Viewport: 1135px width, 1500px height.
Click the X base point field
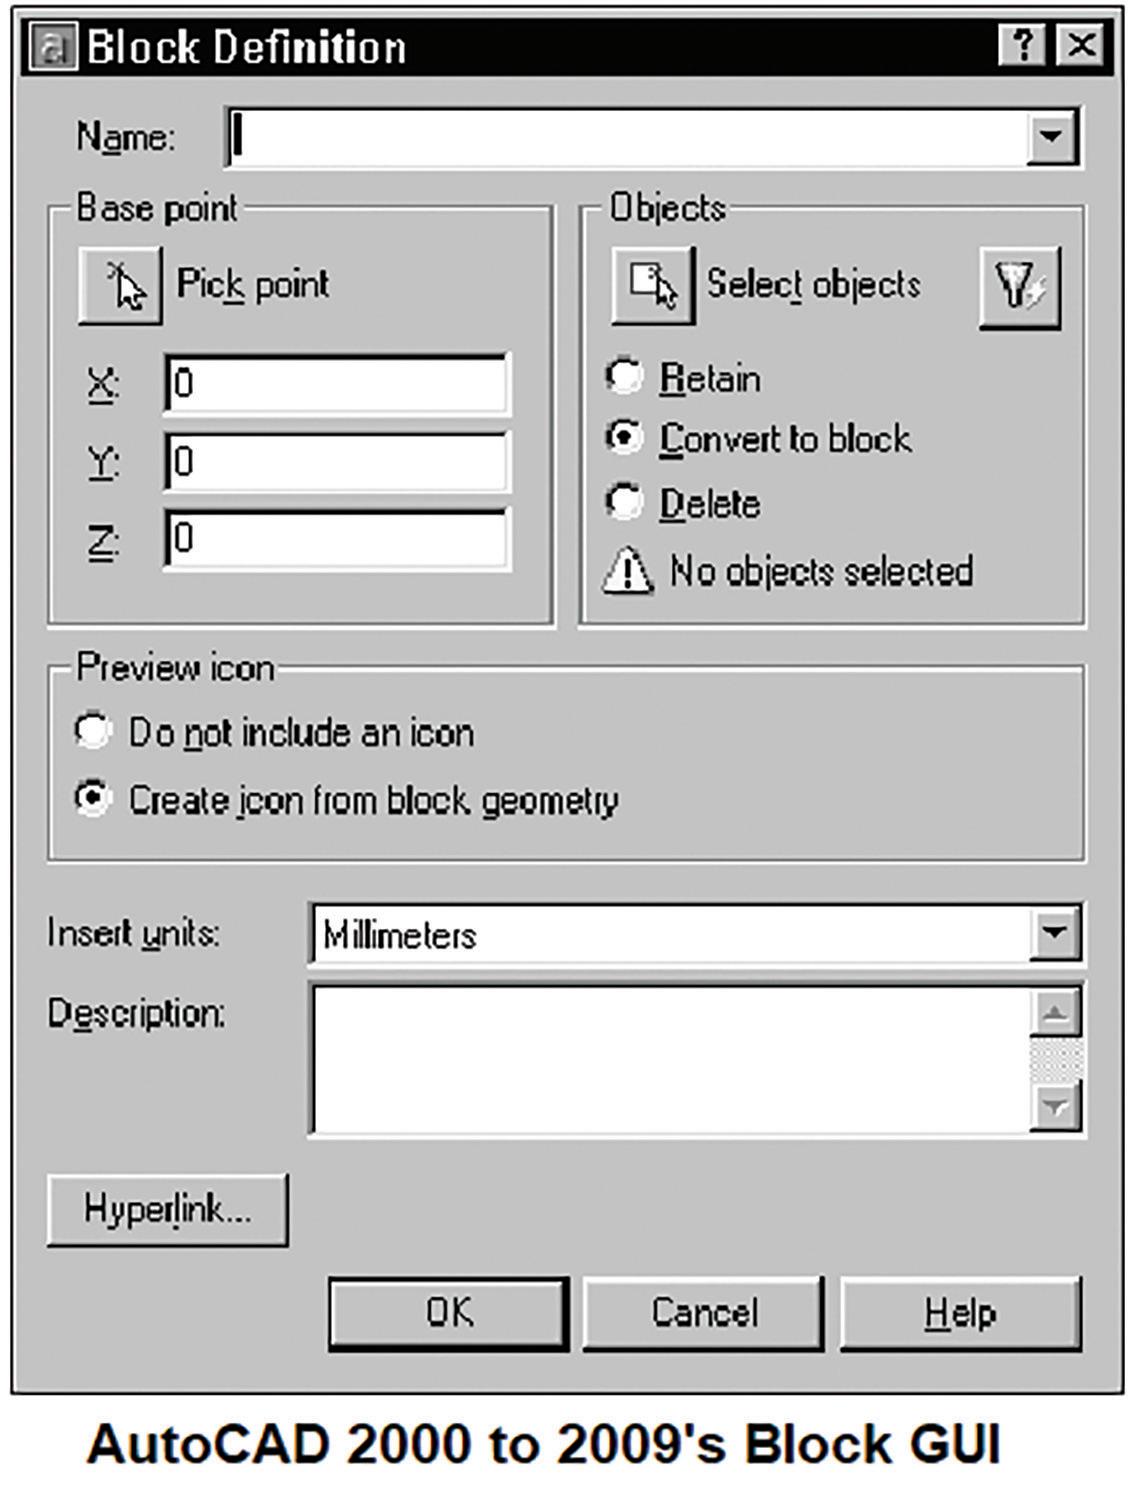337,383
